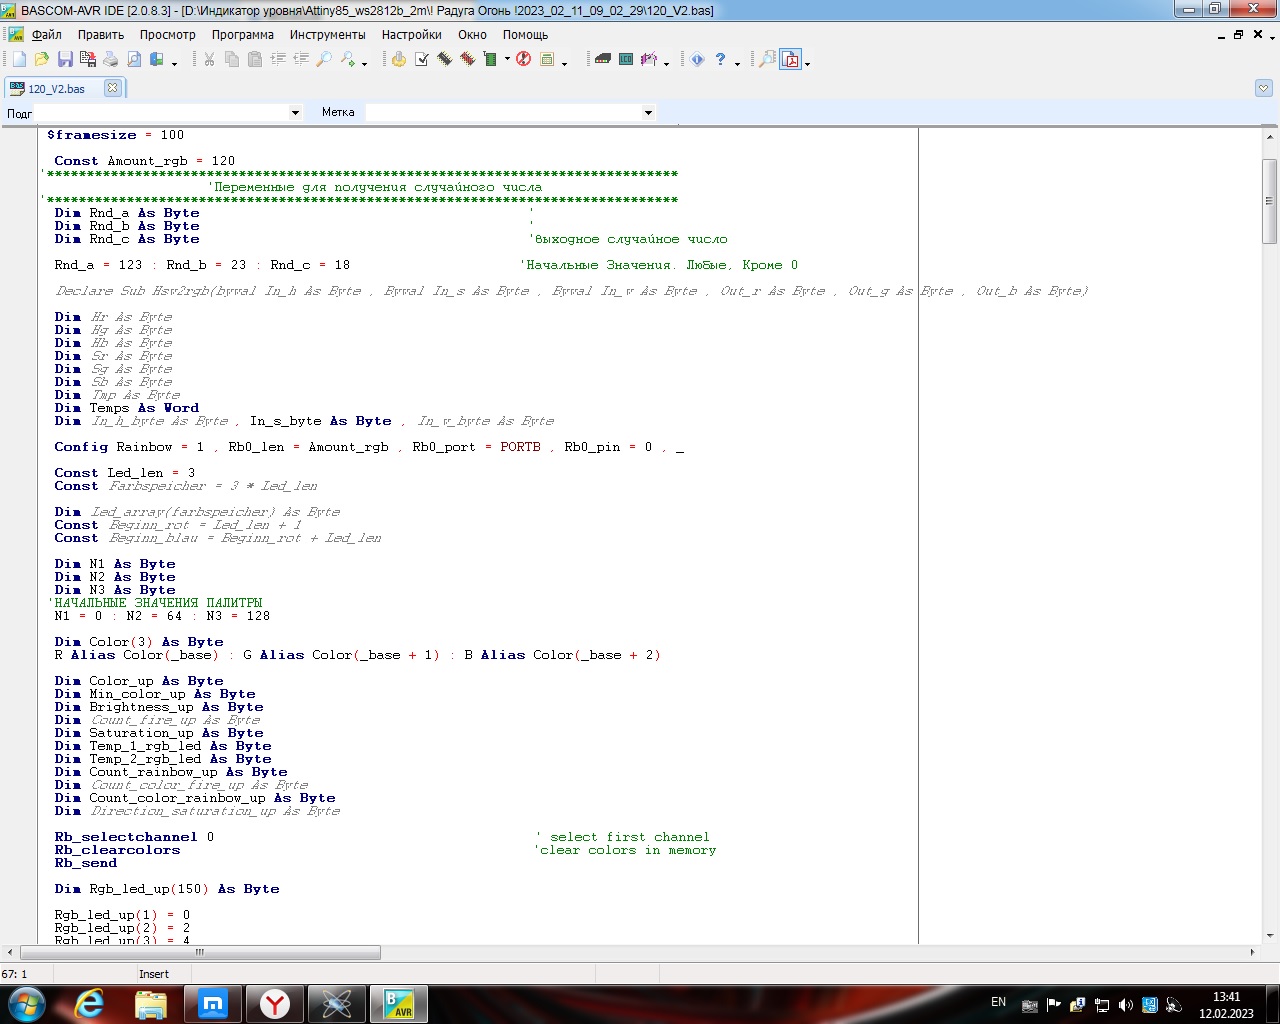The height and width of the screenshot is (1024, 1280).
Task: Click the 'Insert' status bar indicator
Action: tap(154, 974)
